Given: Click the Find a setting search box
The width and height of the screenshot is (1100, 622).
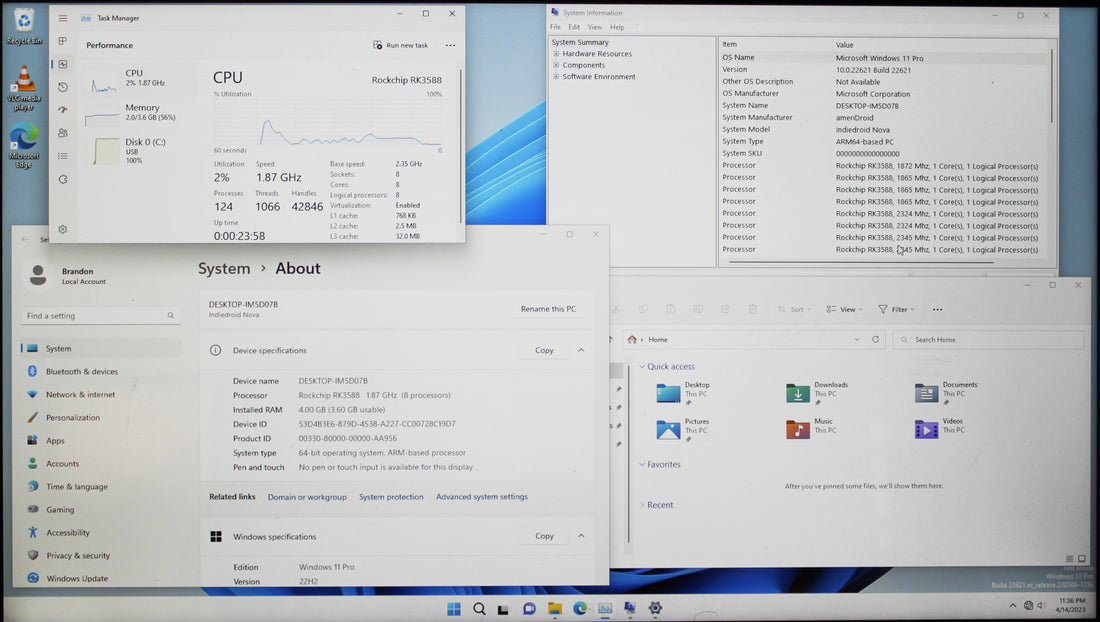Looking at the screenshot, I should tap(100, 316).
